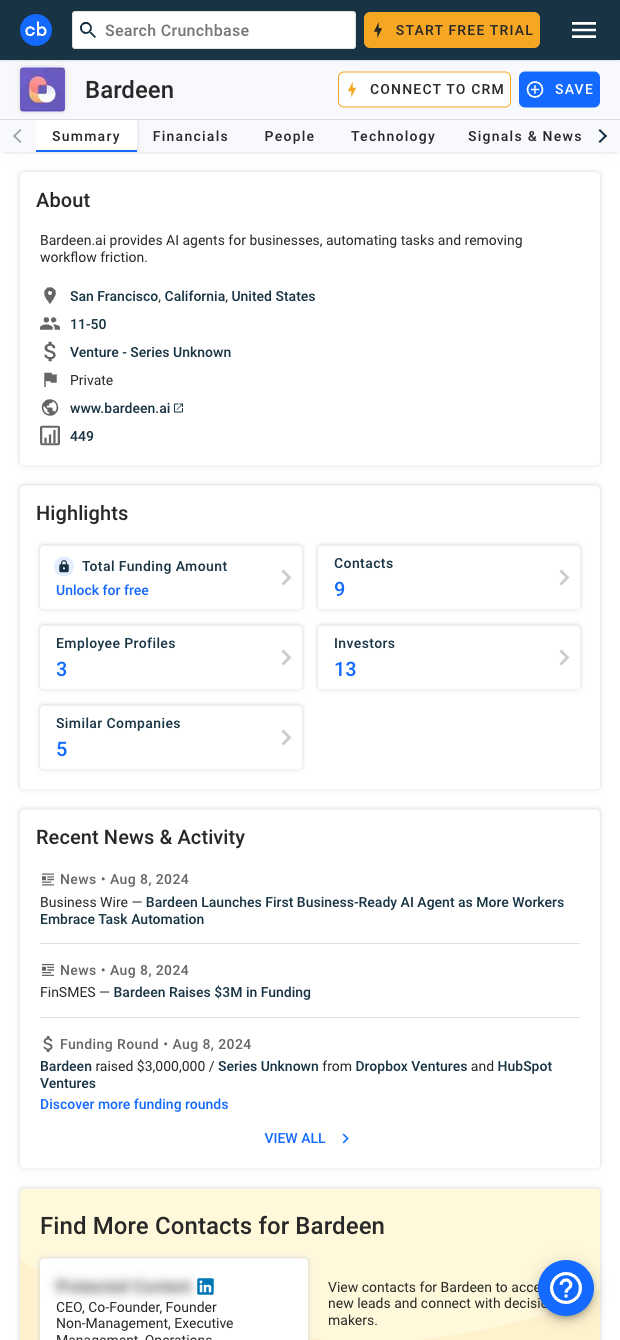Focus the Search Crunchbase input field

pyautogui.click(x=225, y=30)
